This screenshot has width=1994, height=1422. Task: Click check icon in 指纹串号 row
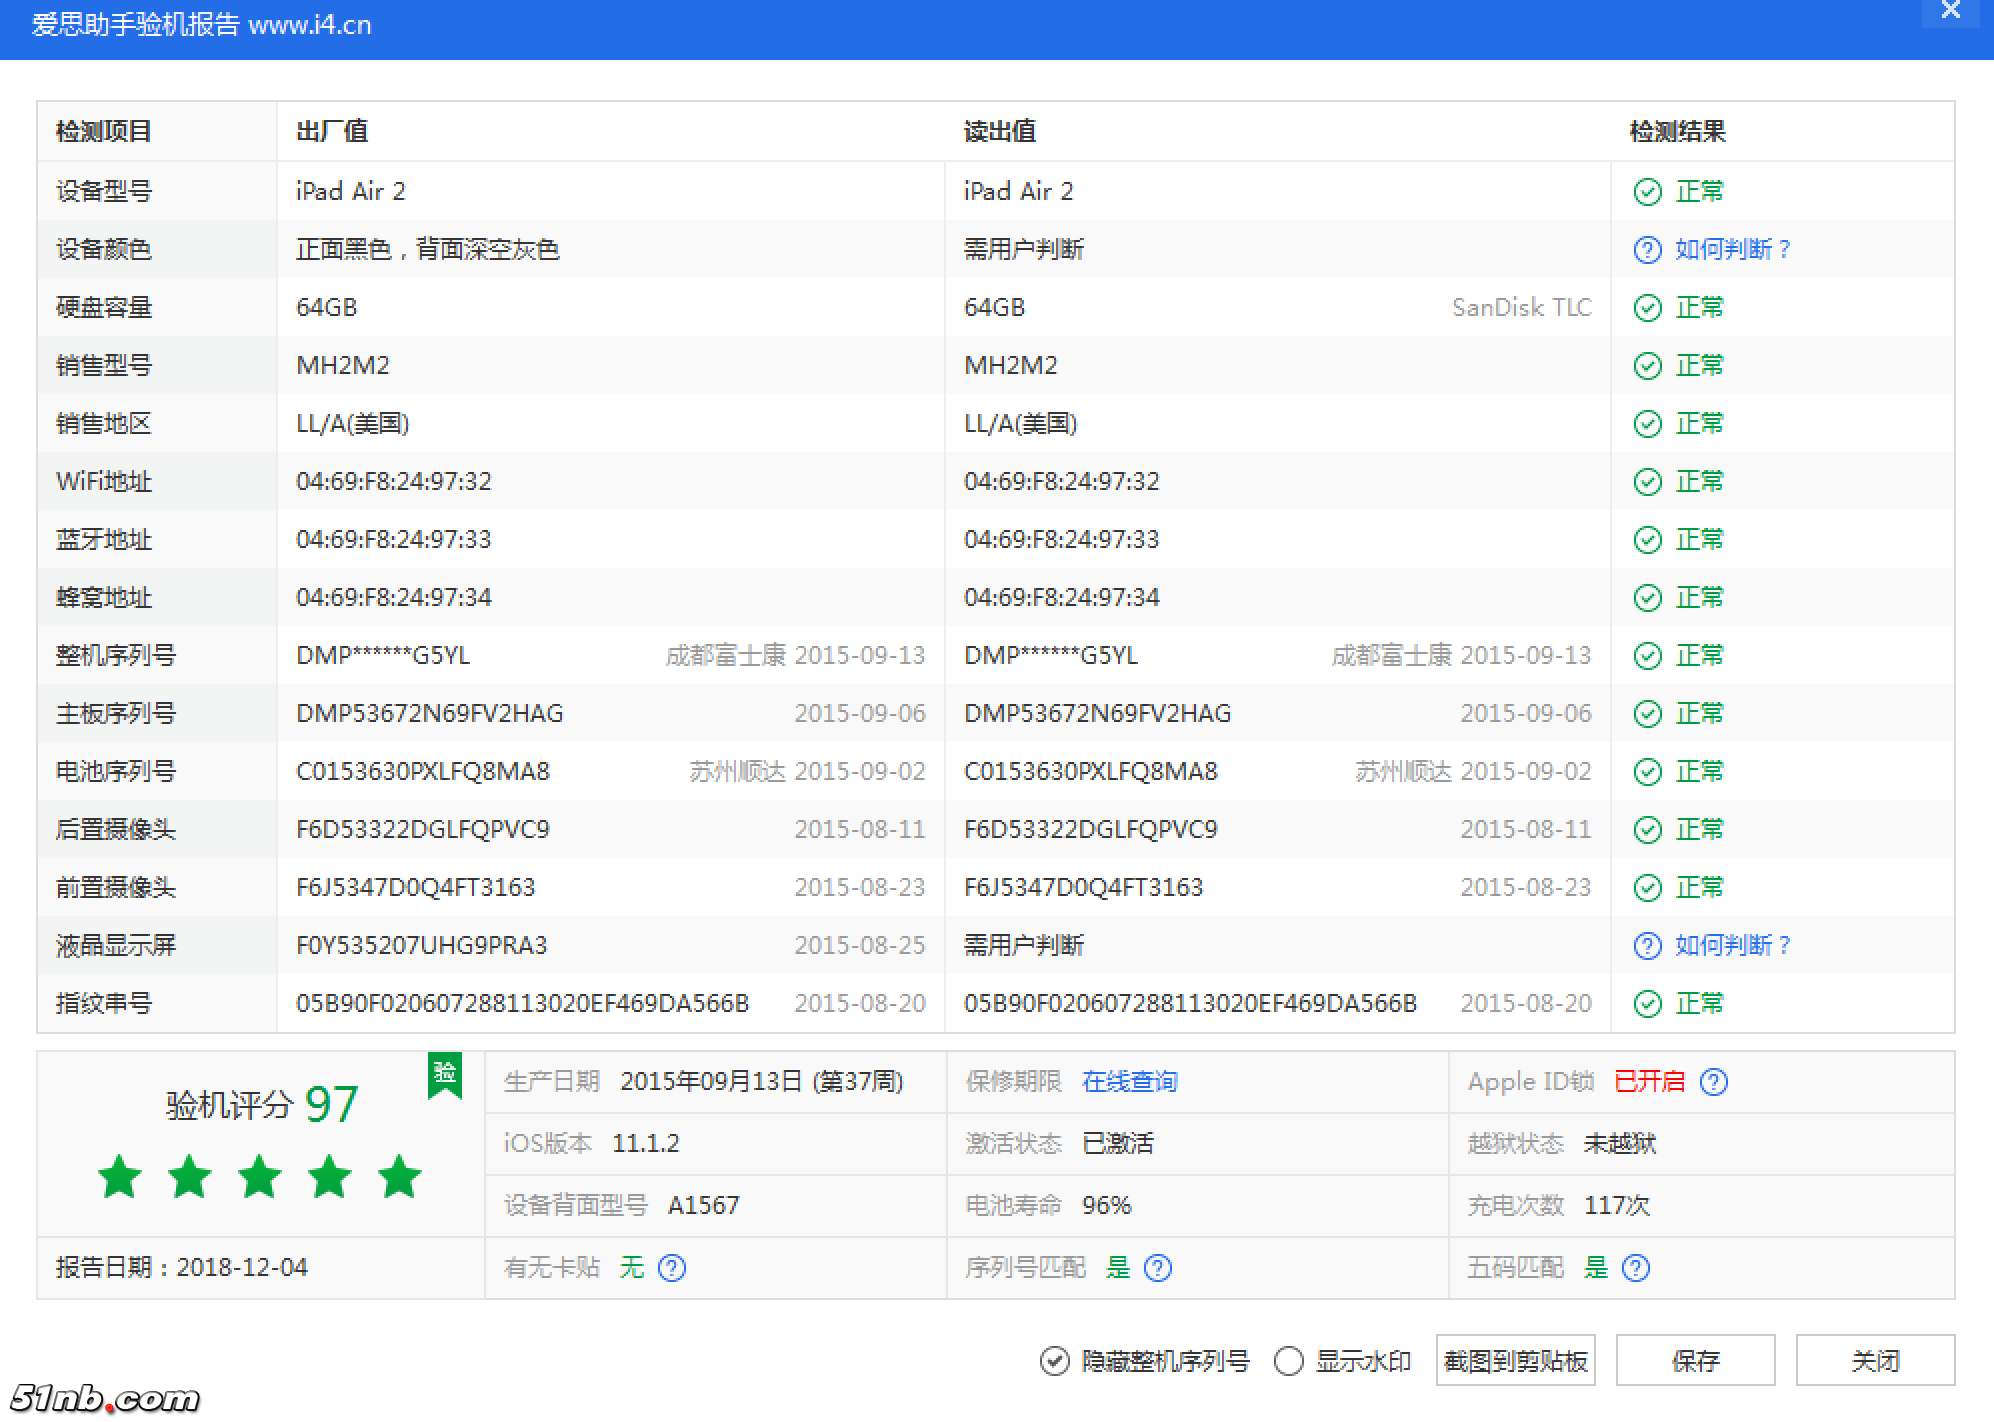point(1647,1004)
